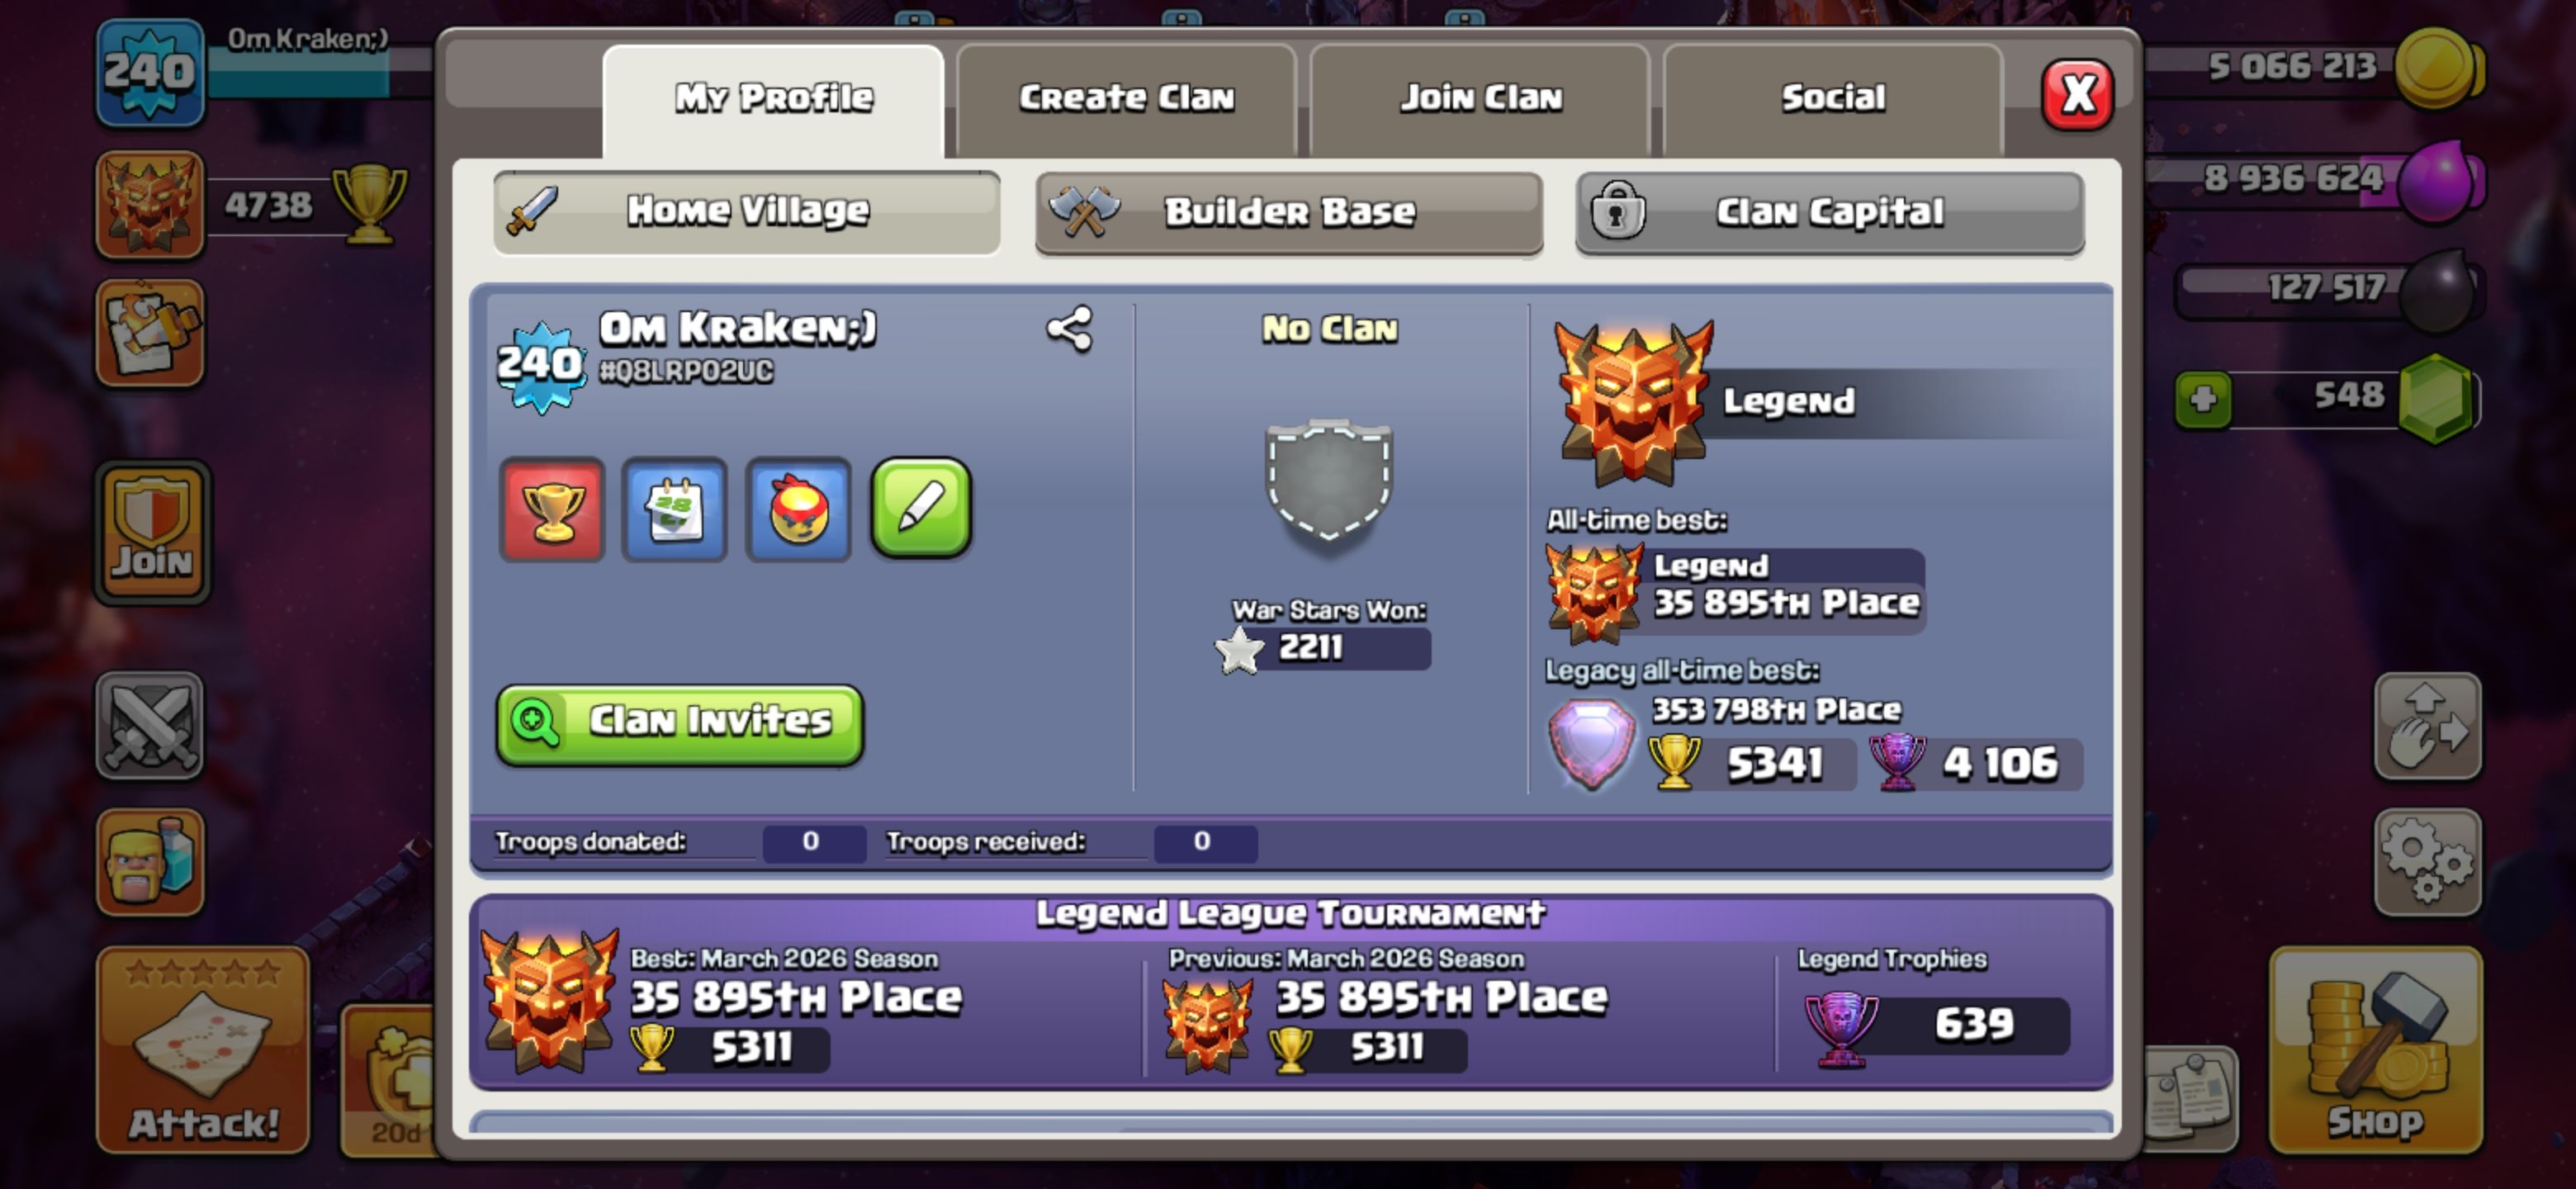Tap the empty clan shield placeholder

1329,483
